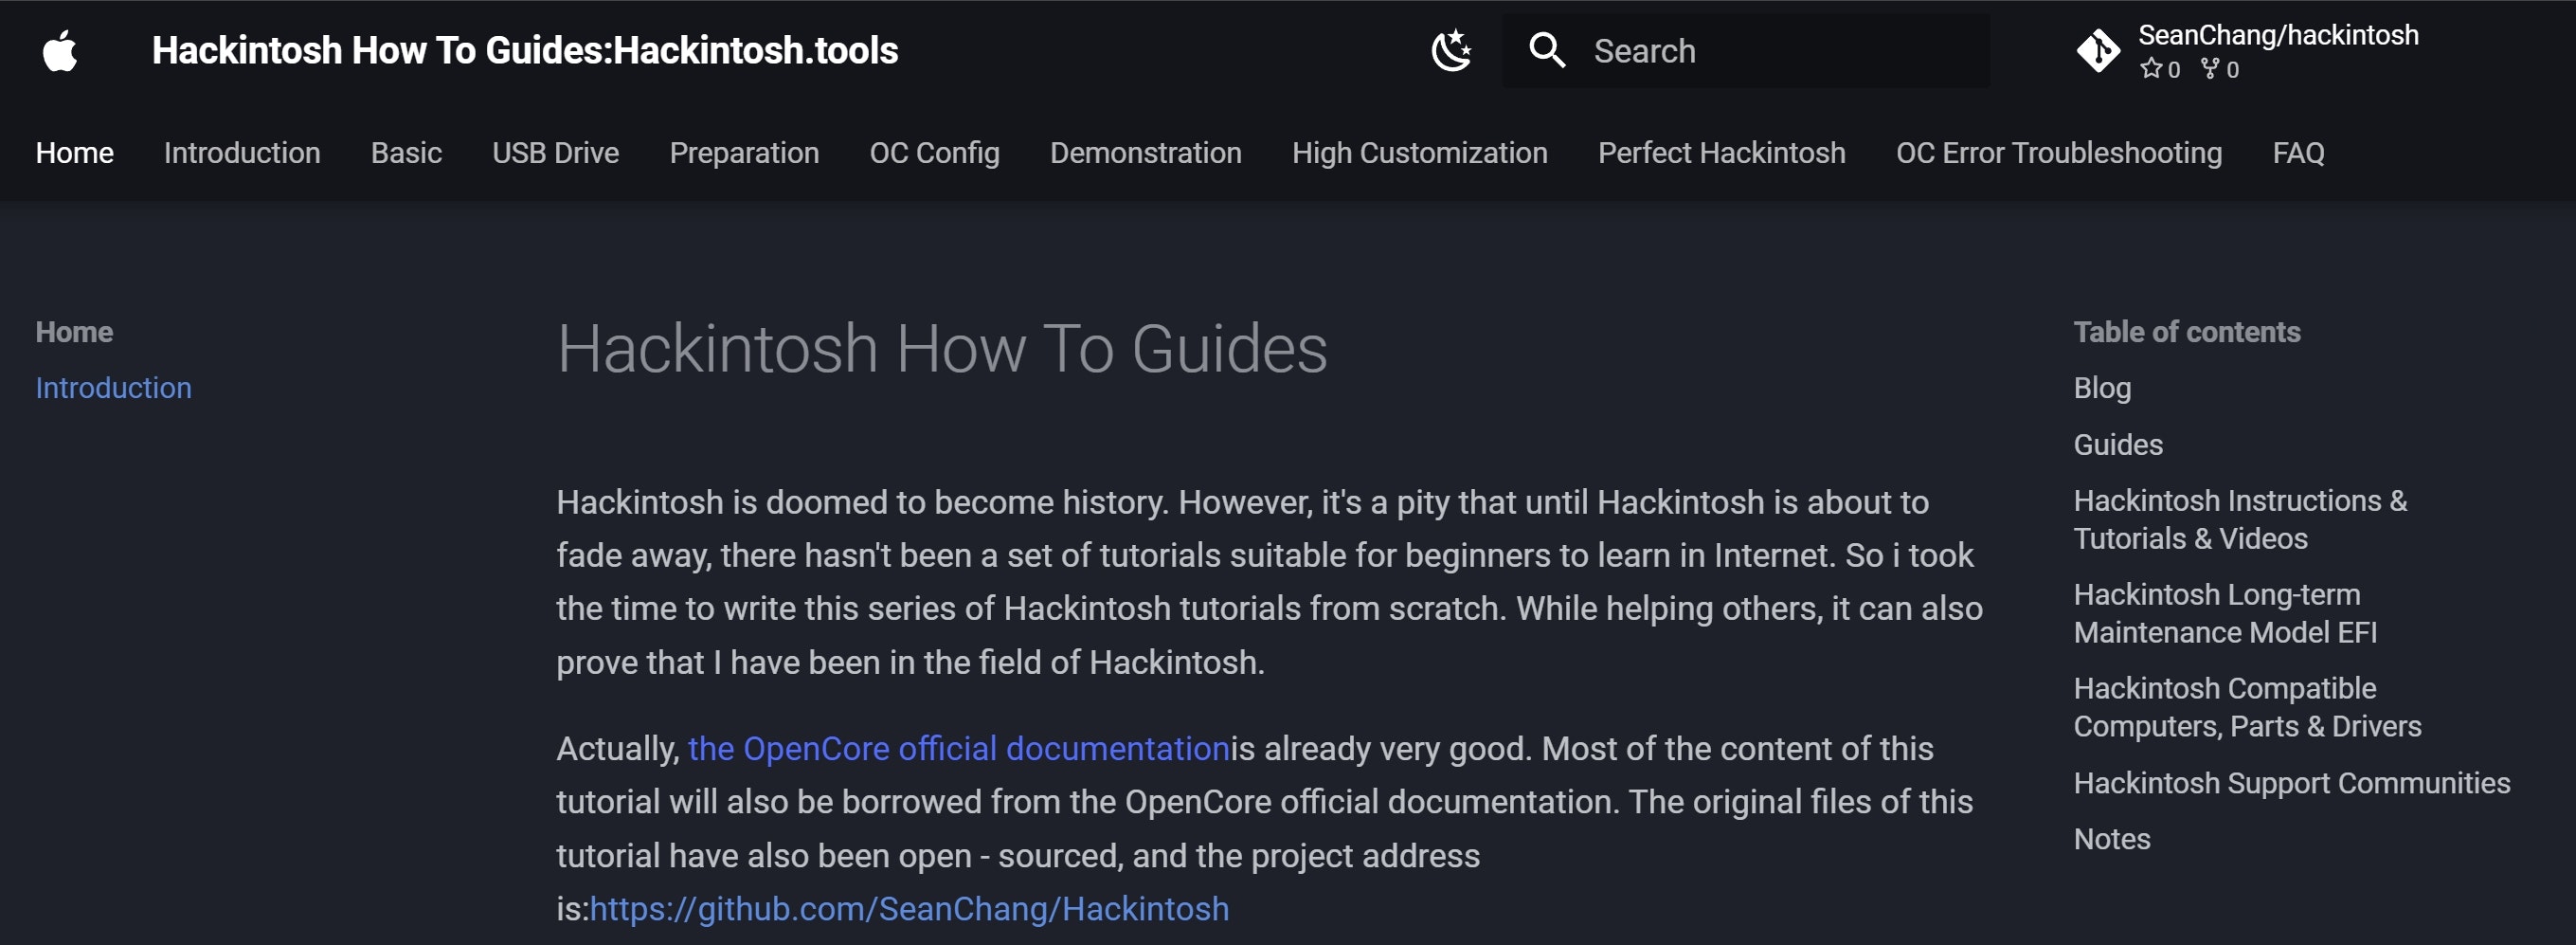Open the High Customization tab

tap(1419, 153)
